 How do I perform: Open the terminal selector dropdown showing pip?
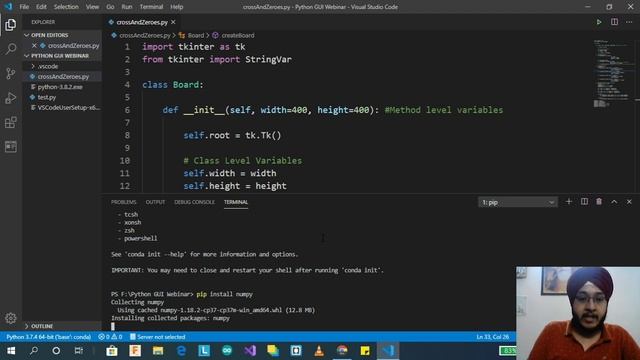coord(518,202)
